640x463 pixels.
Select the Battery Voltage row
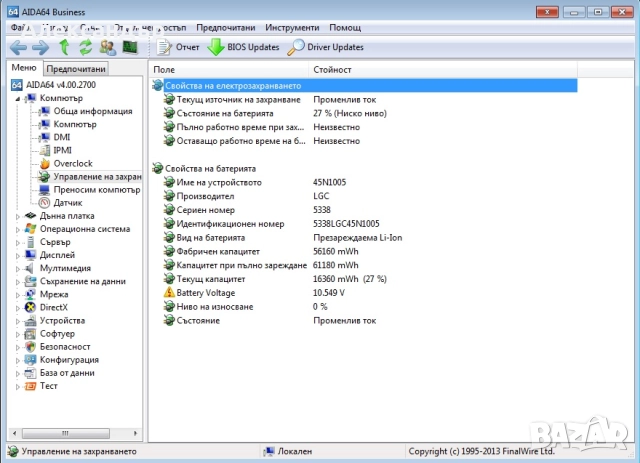click(x=206, y=292)
